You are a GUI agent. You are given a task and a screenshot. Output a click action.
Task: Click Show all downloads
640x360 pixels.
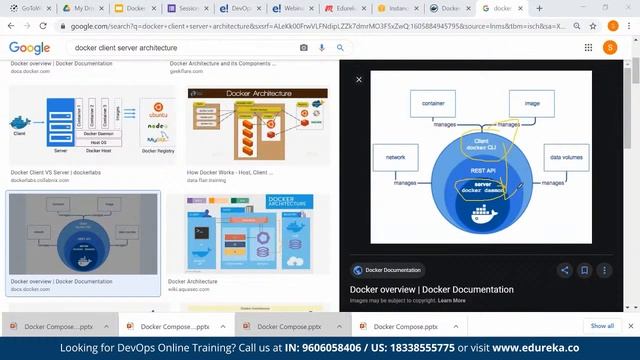pos(602,326)
